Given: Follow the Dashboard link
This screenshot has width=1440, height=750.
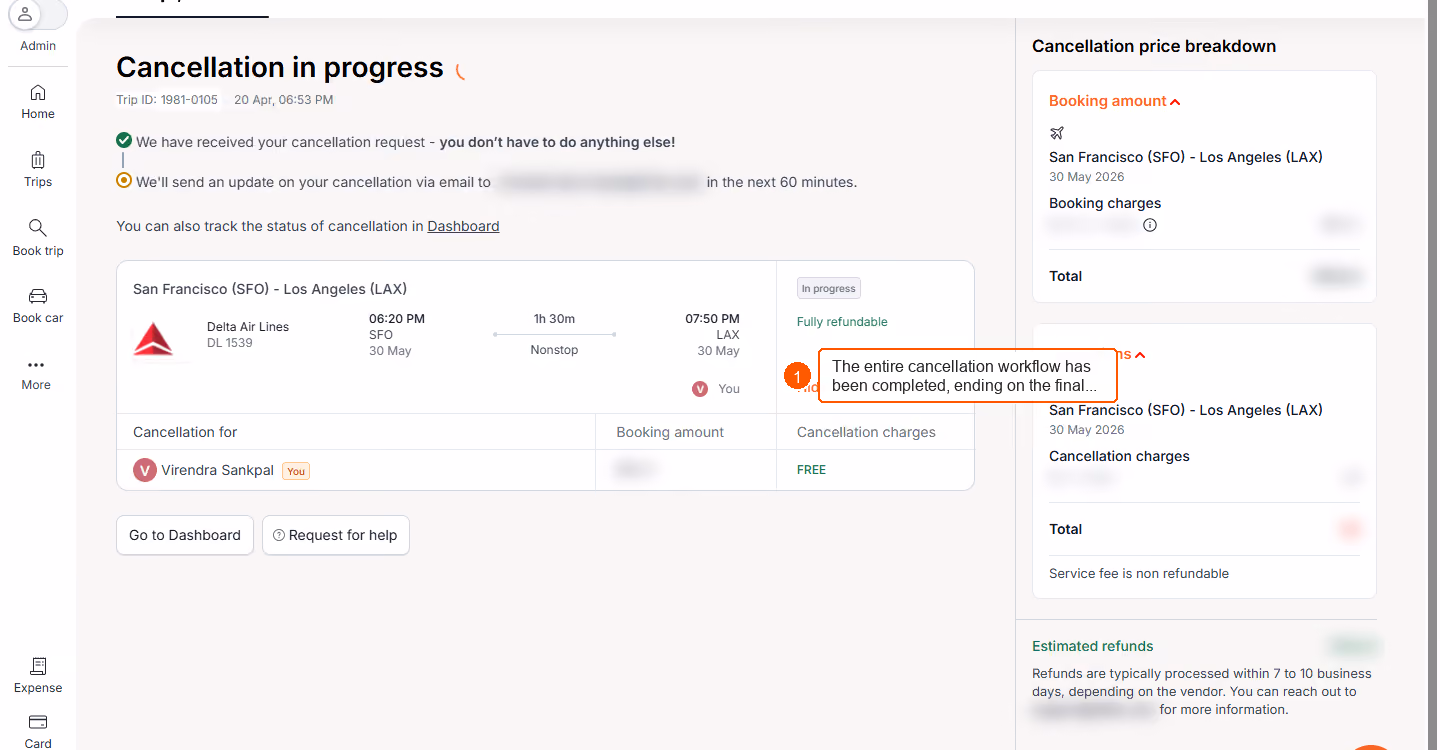Looking at the screenshot, I should (x=463, y=226).
